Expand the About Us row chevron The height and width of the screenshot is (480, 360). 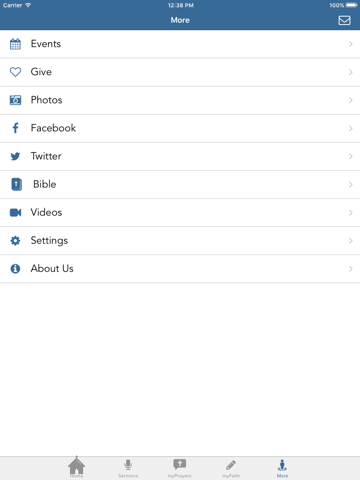click(350, 269)
